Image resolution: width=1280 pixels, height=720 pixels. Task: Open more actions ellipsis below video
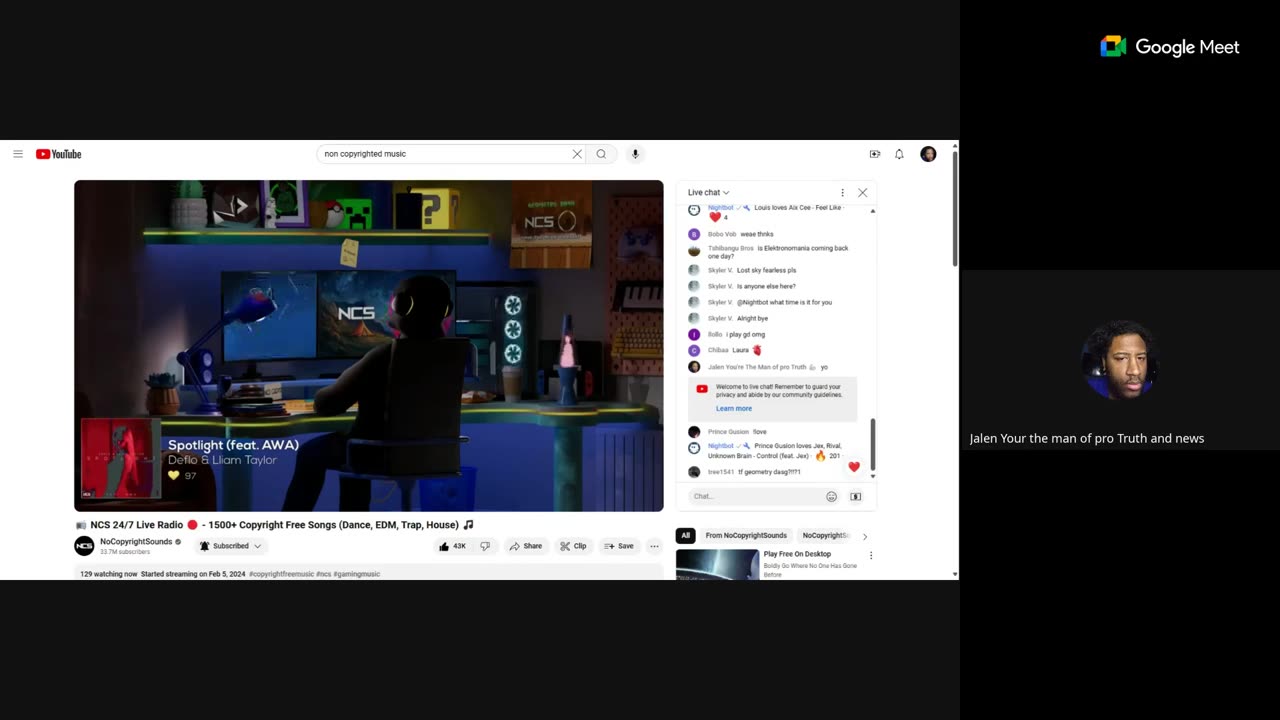pos(654,546)
